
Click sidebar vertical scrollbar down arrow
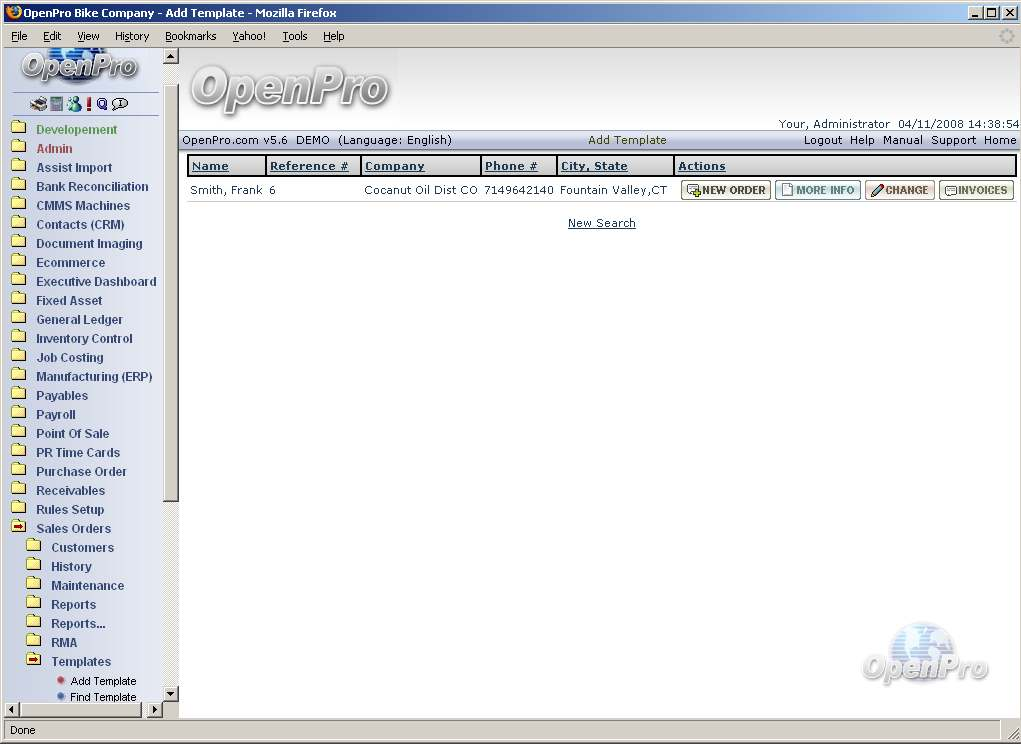tap(170, 693)
